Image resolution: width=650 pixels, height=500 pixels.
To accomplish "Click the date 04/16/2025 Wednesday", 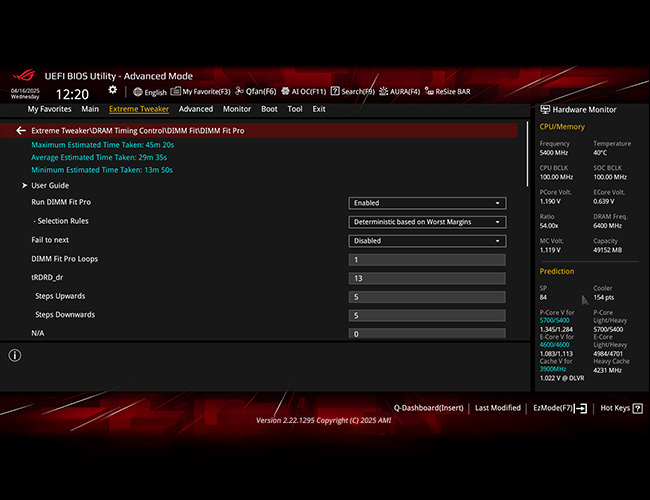I will (25, 94).
